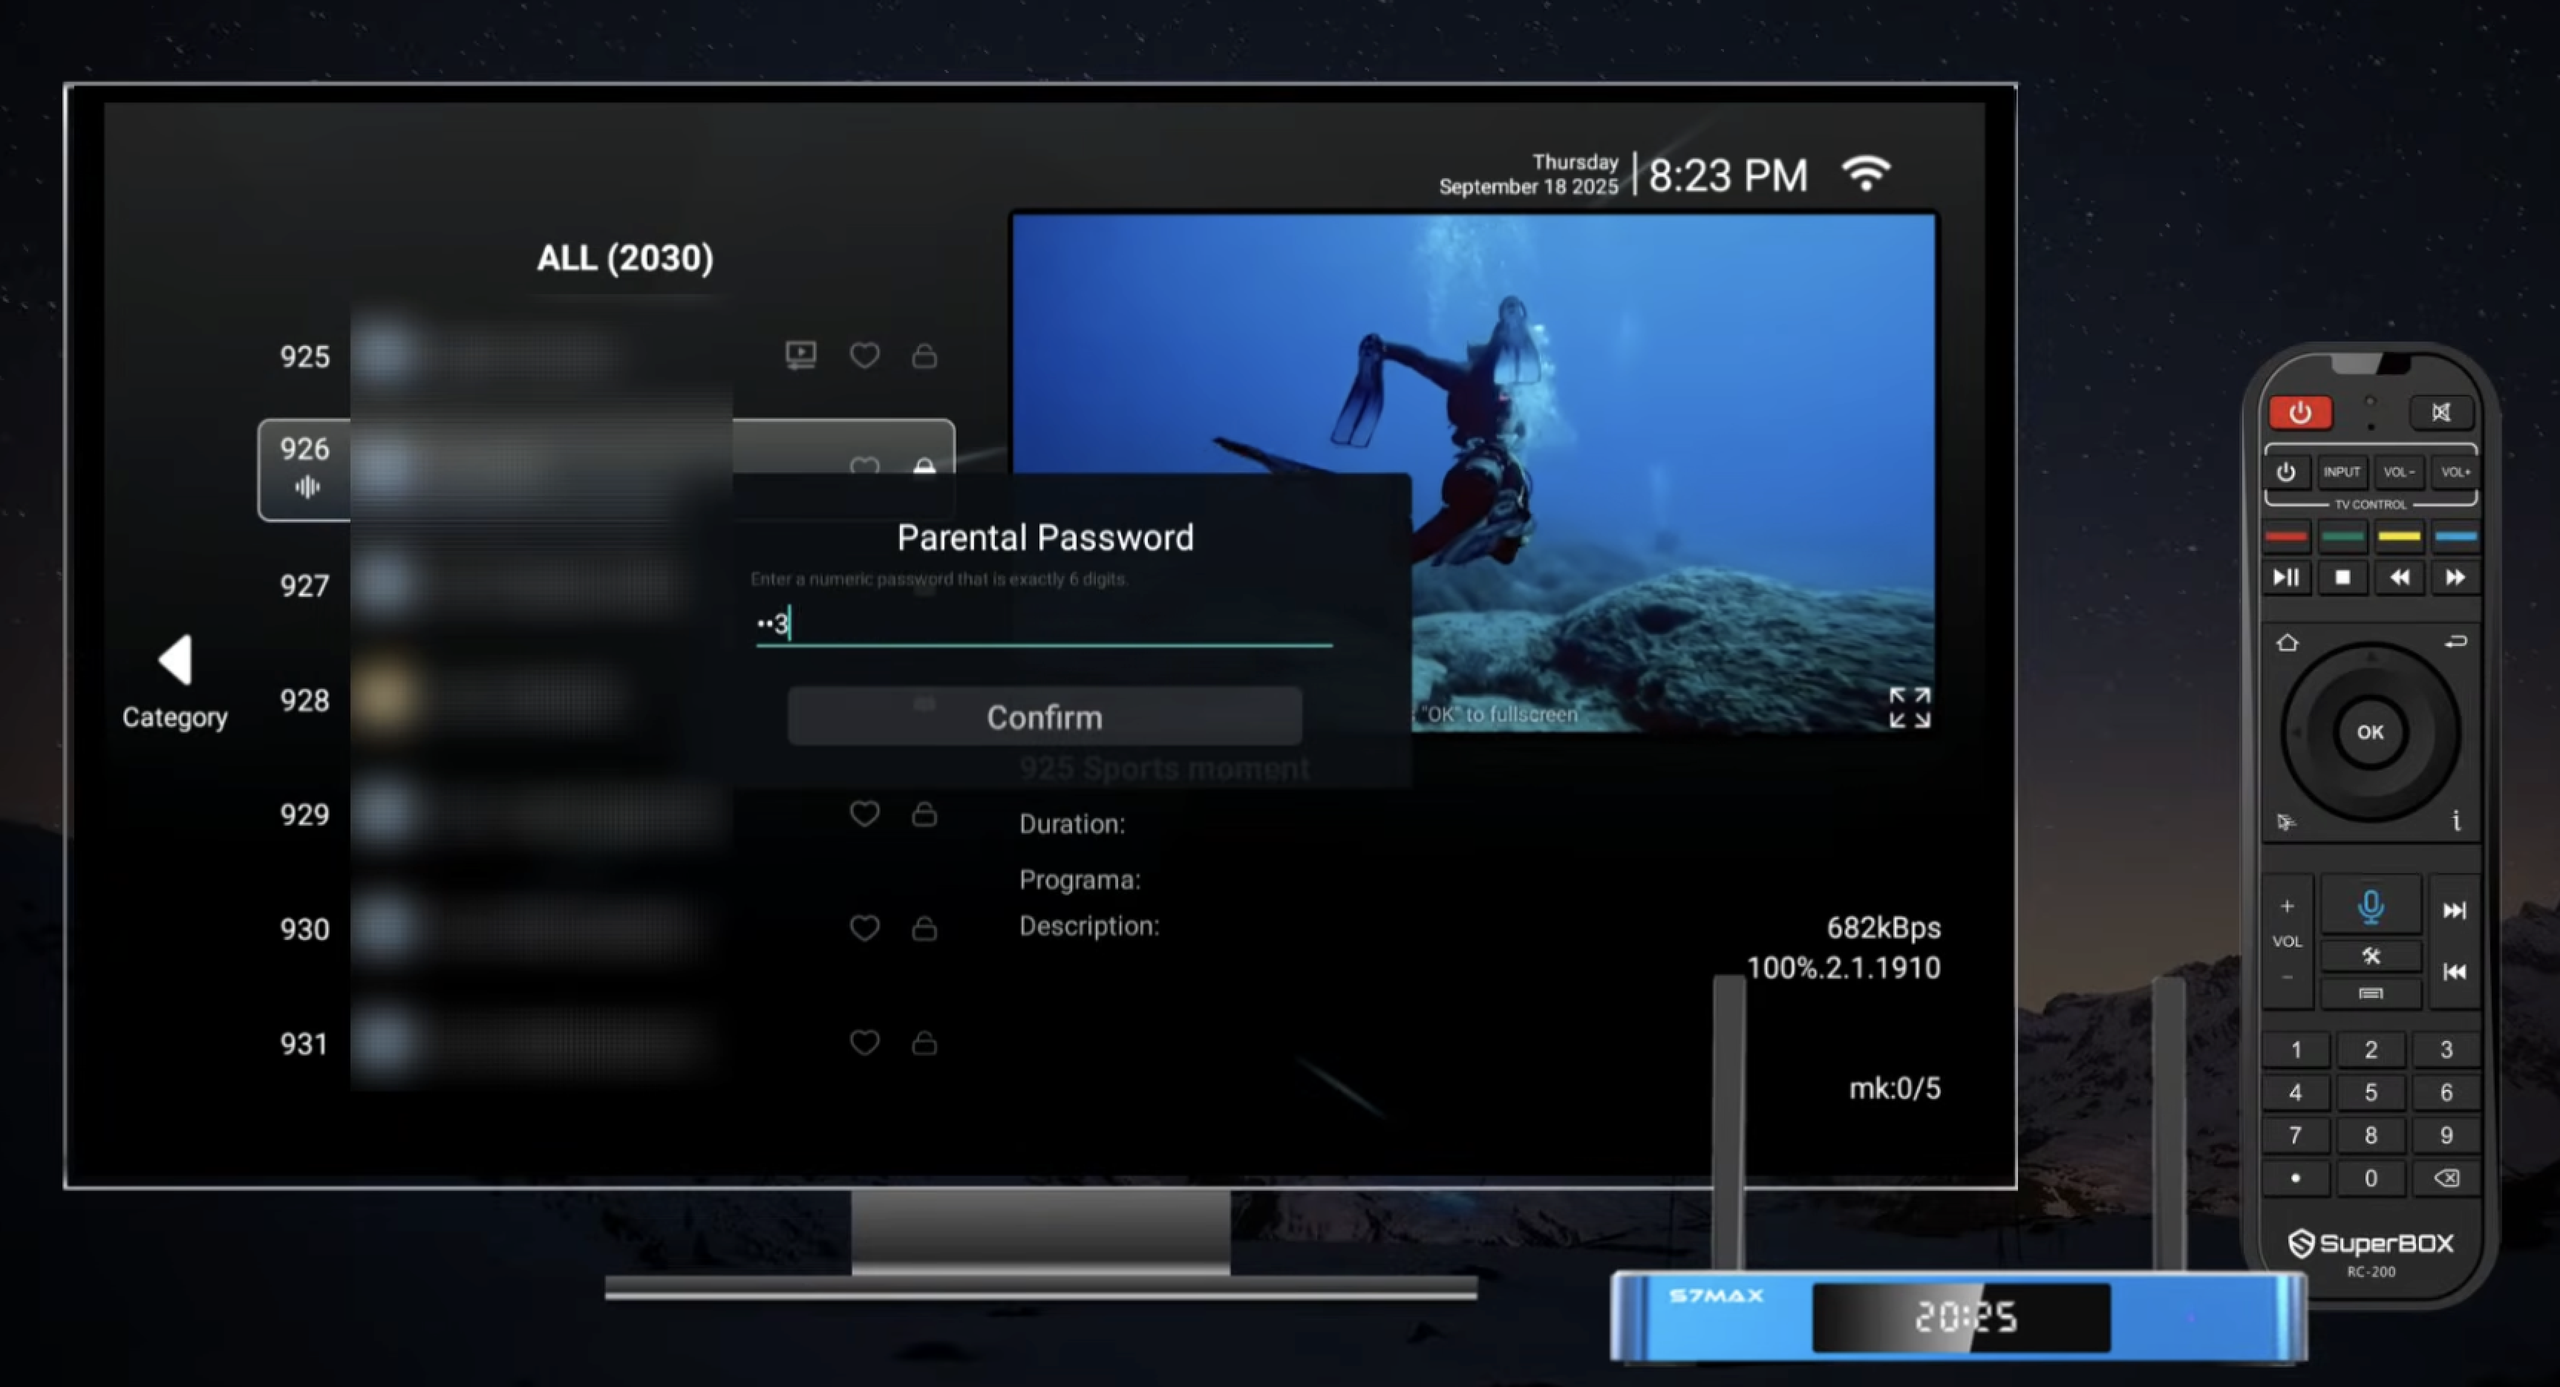The image size is (2560, 1387).
Task: Click the green color button on remote
Action: coord(2342,536)
